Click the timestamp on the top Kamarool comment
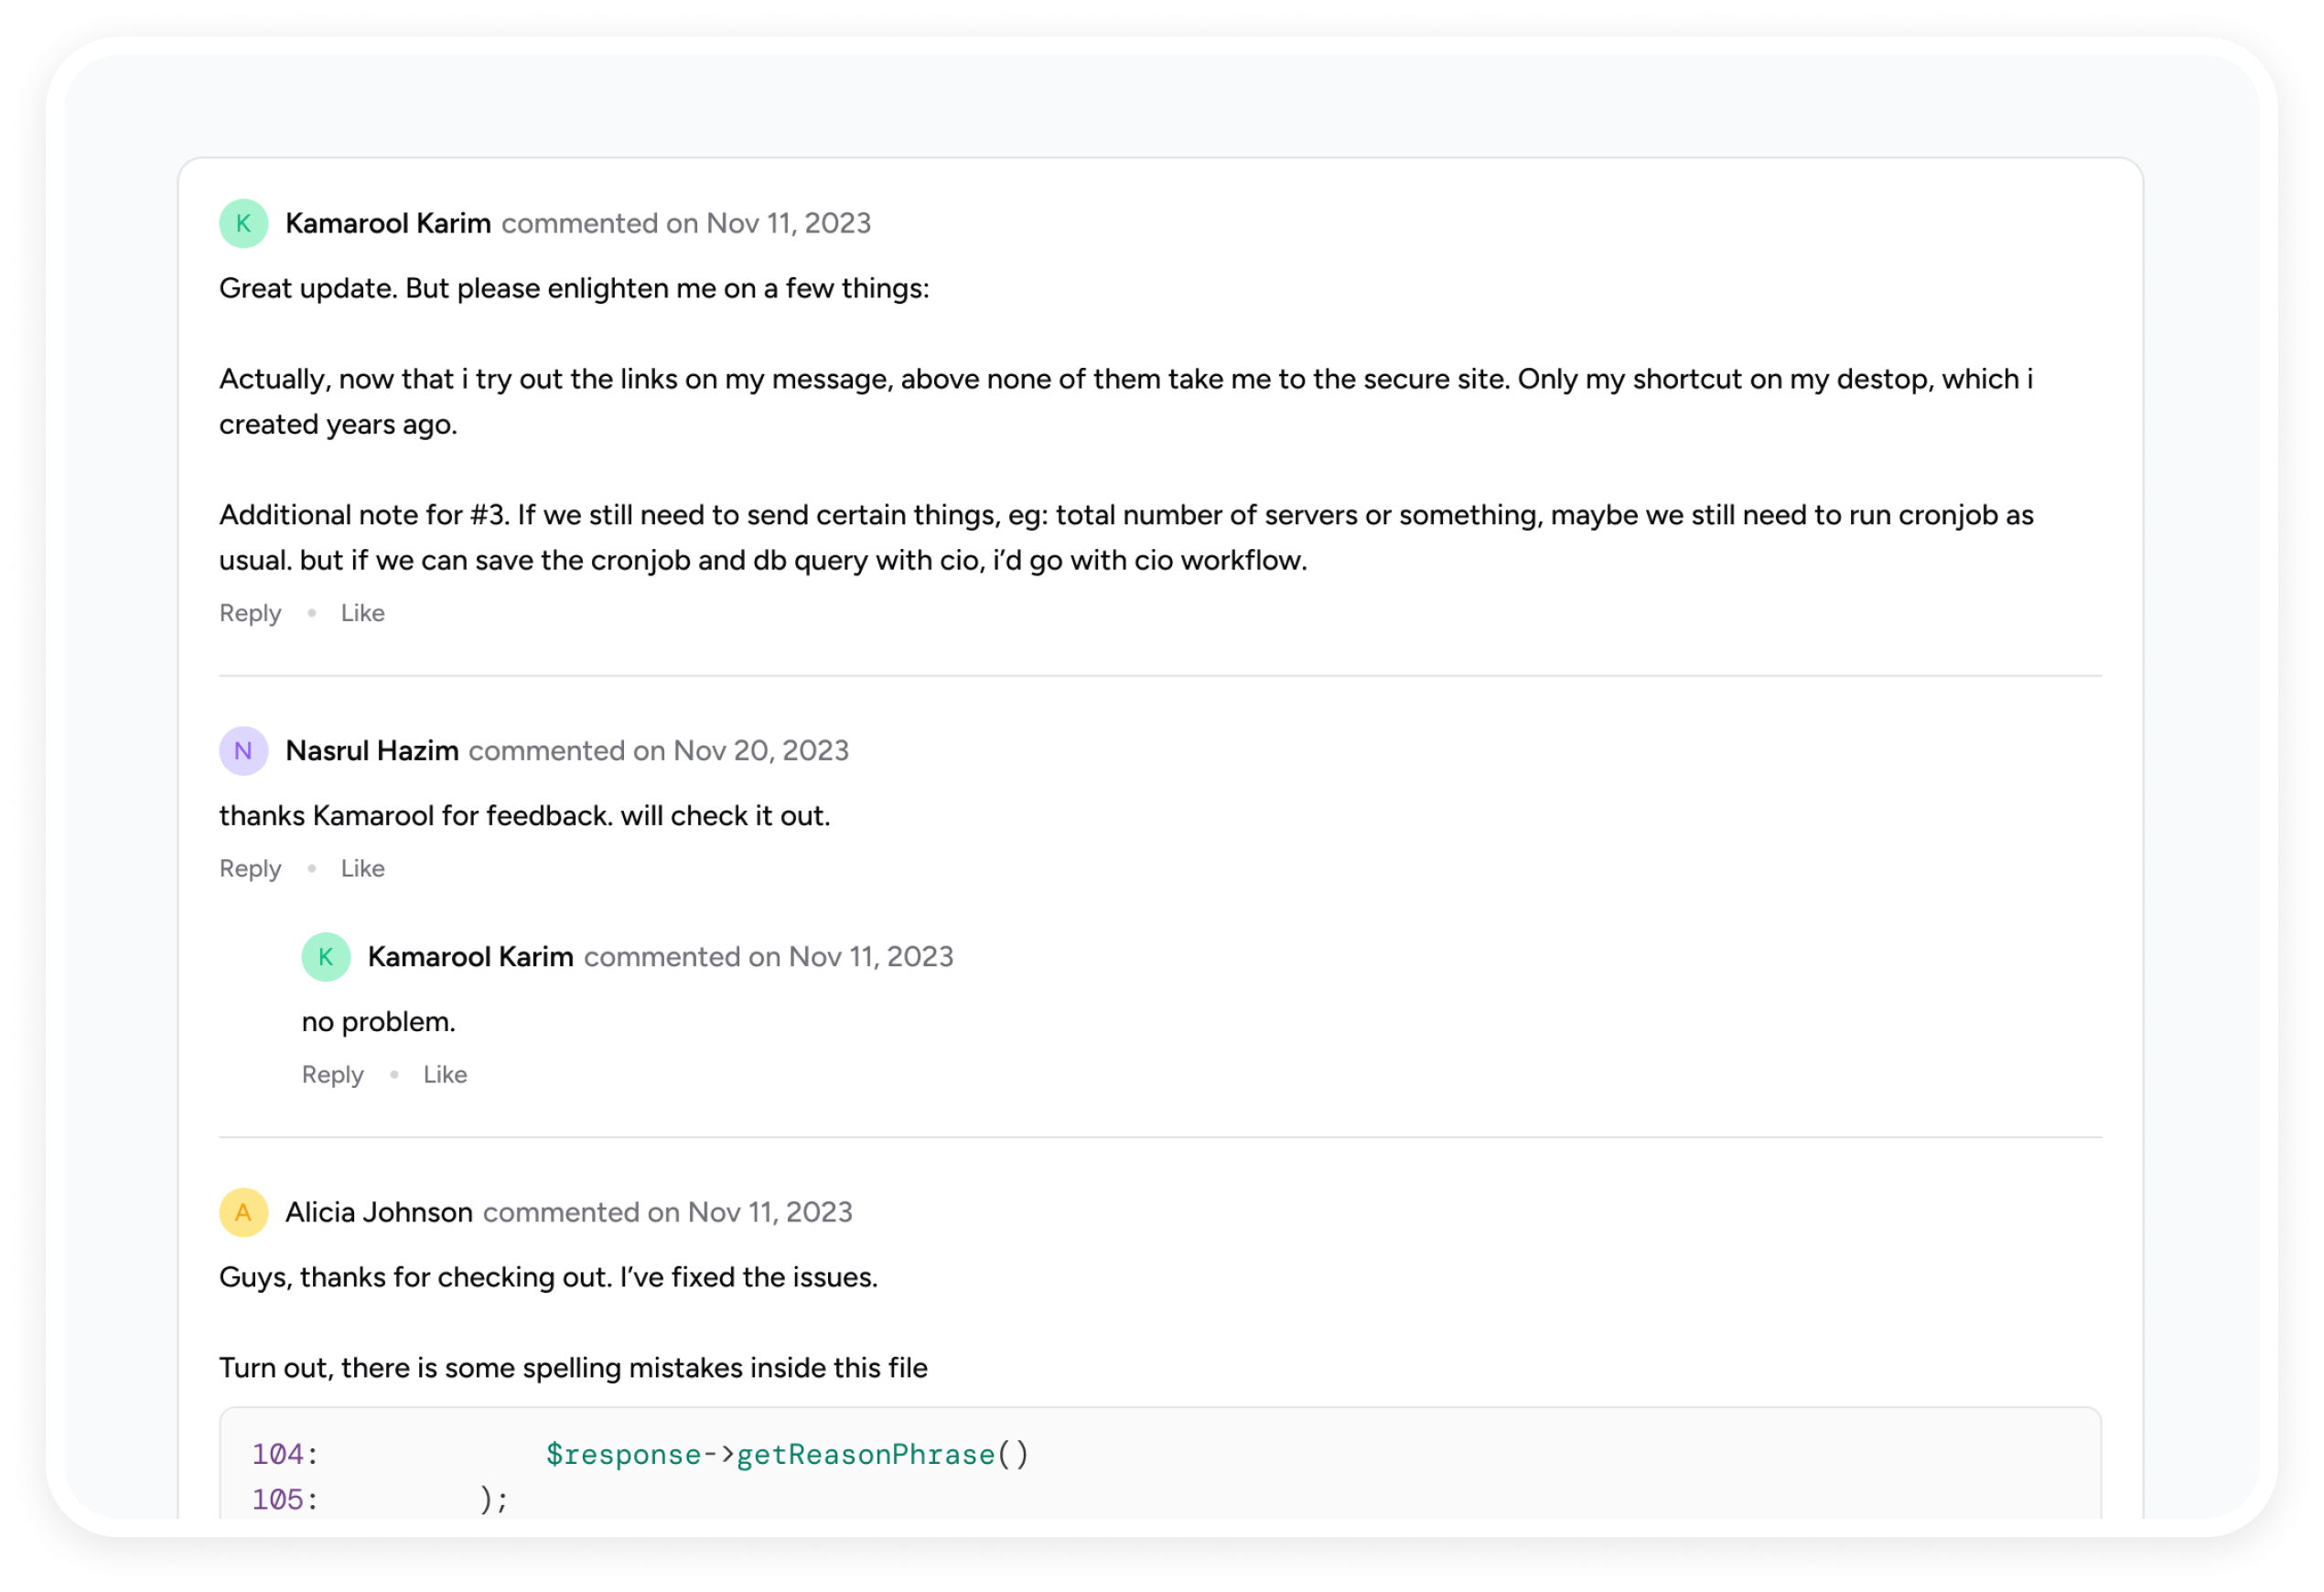 (x=788, y=223)
